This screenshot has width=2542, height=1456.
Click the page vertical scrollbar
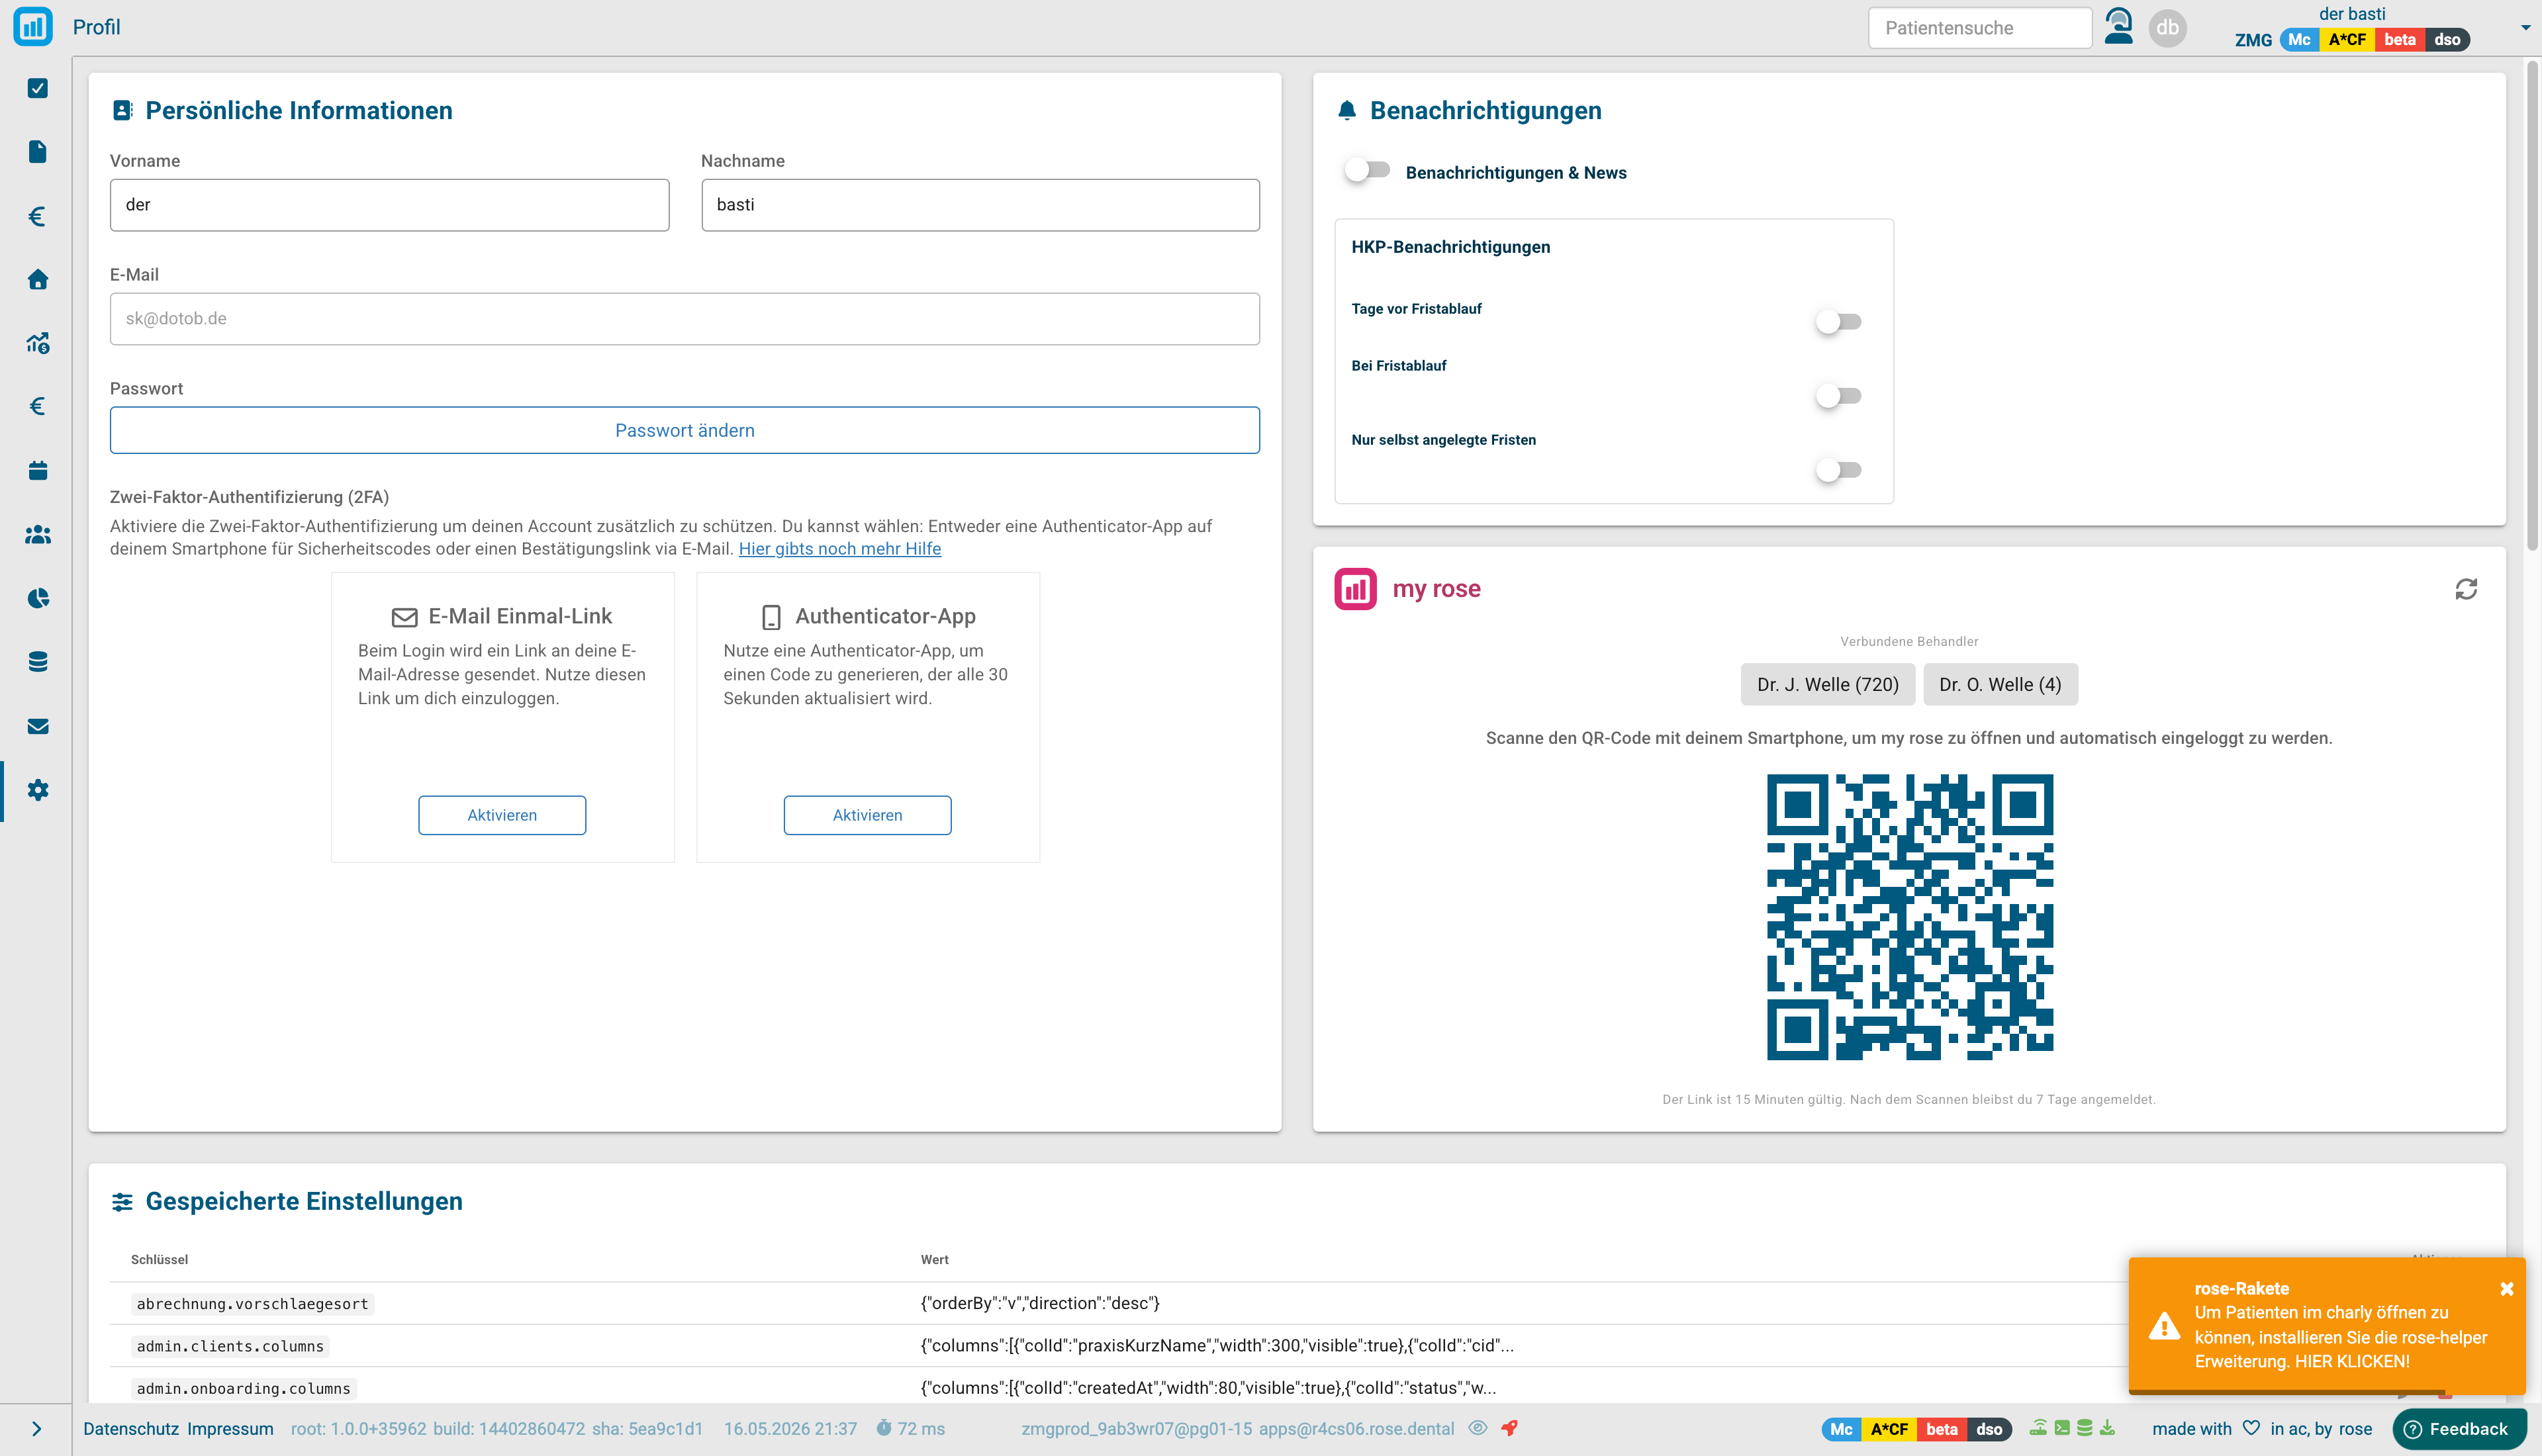click(x=2532, y=305)
